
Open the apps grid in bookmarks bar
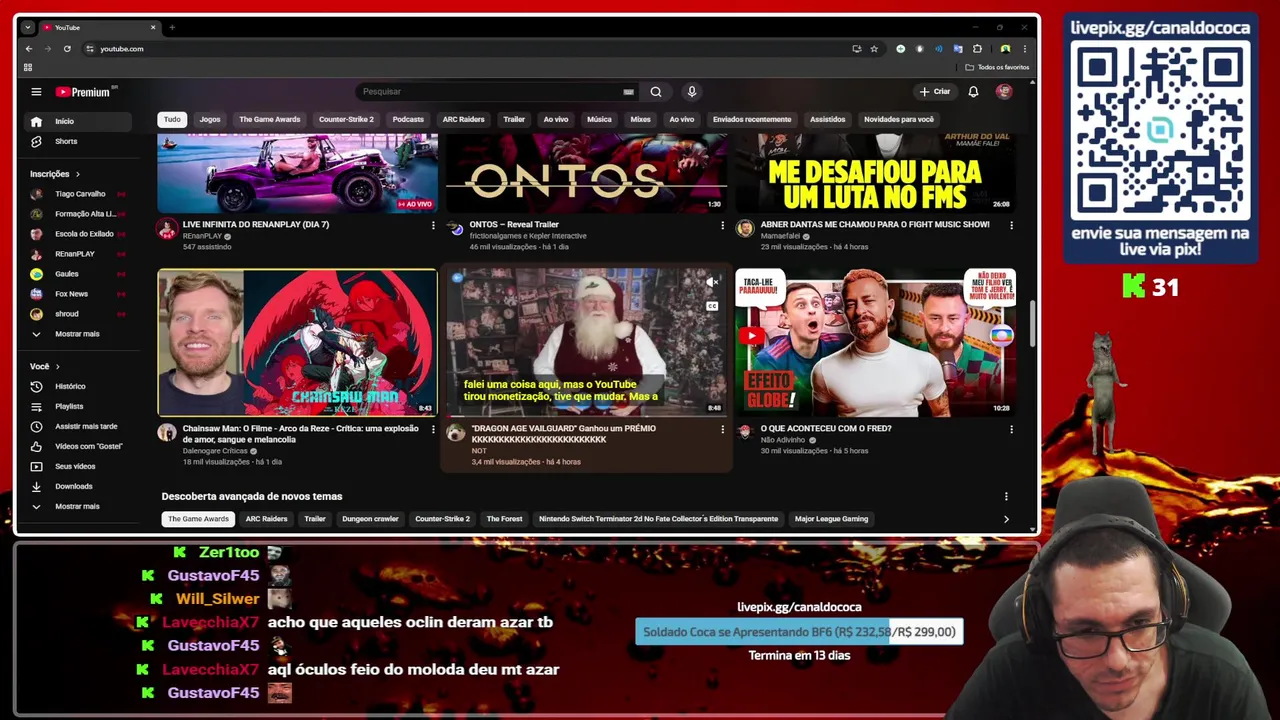pyautogui.click(x=28, y=67)
